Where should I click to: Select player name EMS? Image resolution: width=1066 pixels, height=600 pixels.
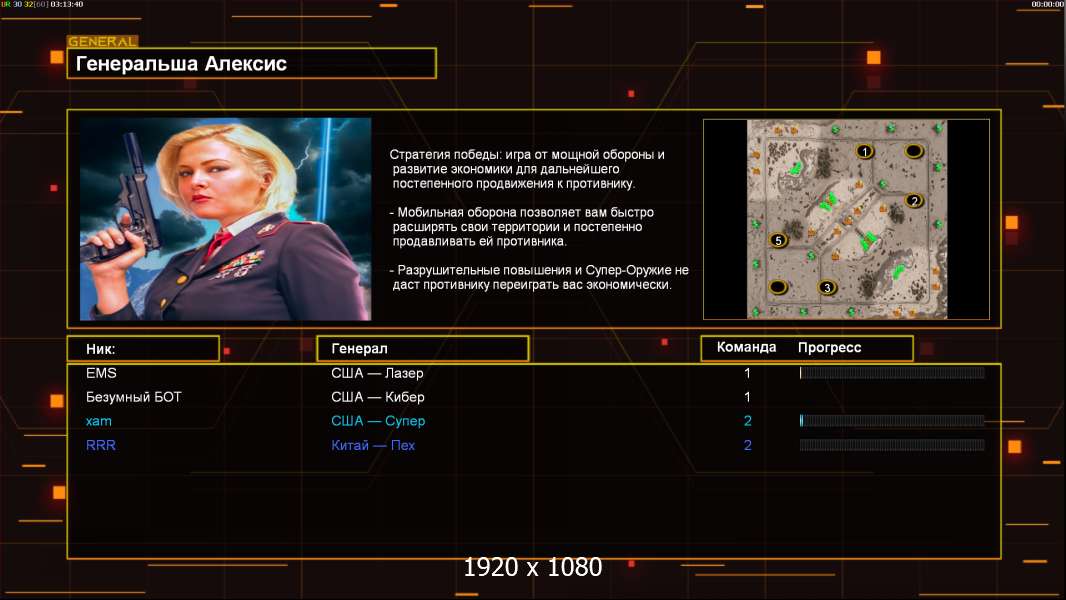click(x=101, y=373)
